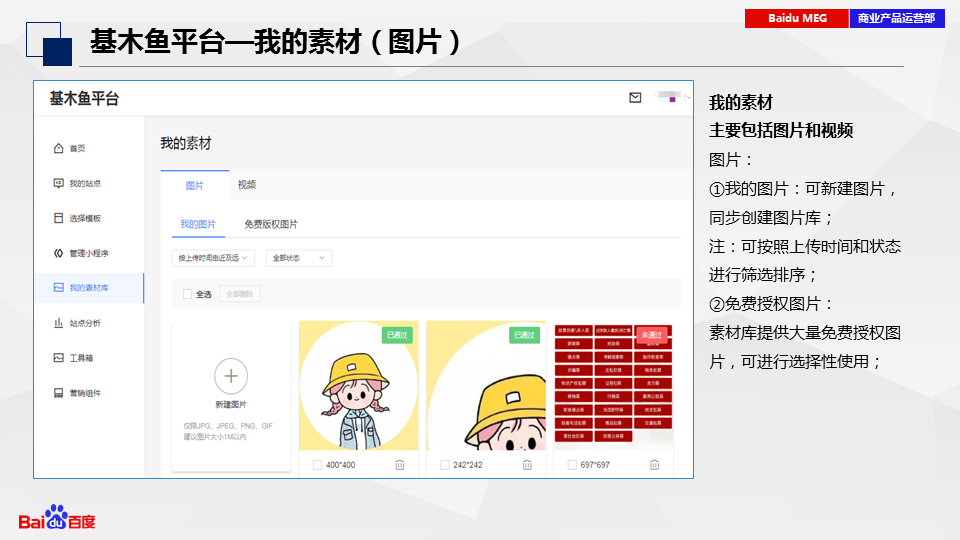The image size is (960, 540).
Task: Click the plus circle to add image
Action: click(231, 376)
